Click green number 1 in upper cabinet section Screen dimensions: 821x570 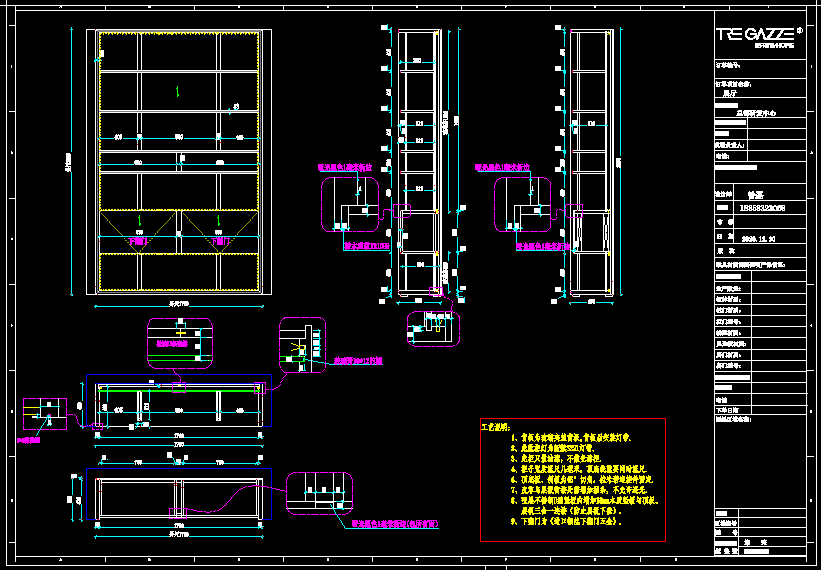coord(178,91)
